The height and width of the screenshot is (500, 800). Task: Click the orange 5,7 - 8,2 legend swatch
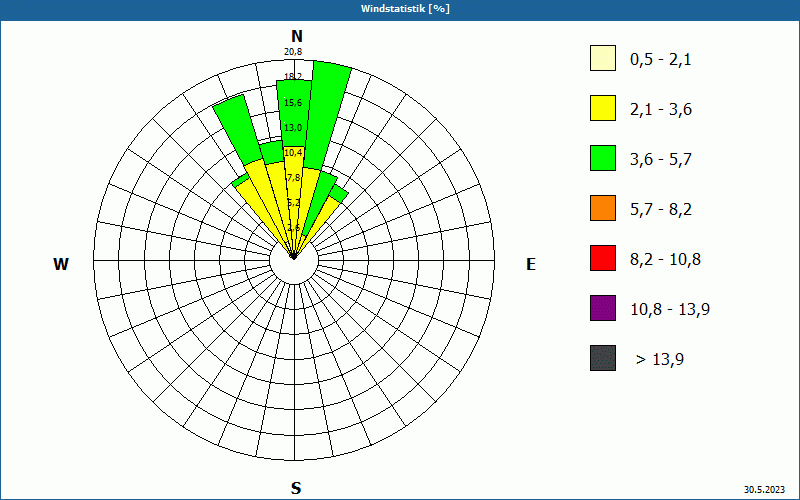tap(603, 208)
